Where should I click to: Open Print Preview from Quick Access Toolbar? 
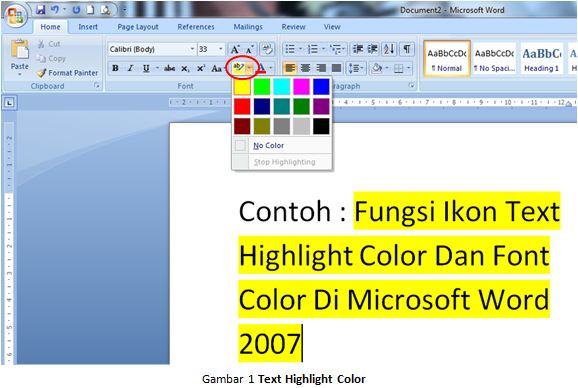point(105,10)
